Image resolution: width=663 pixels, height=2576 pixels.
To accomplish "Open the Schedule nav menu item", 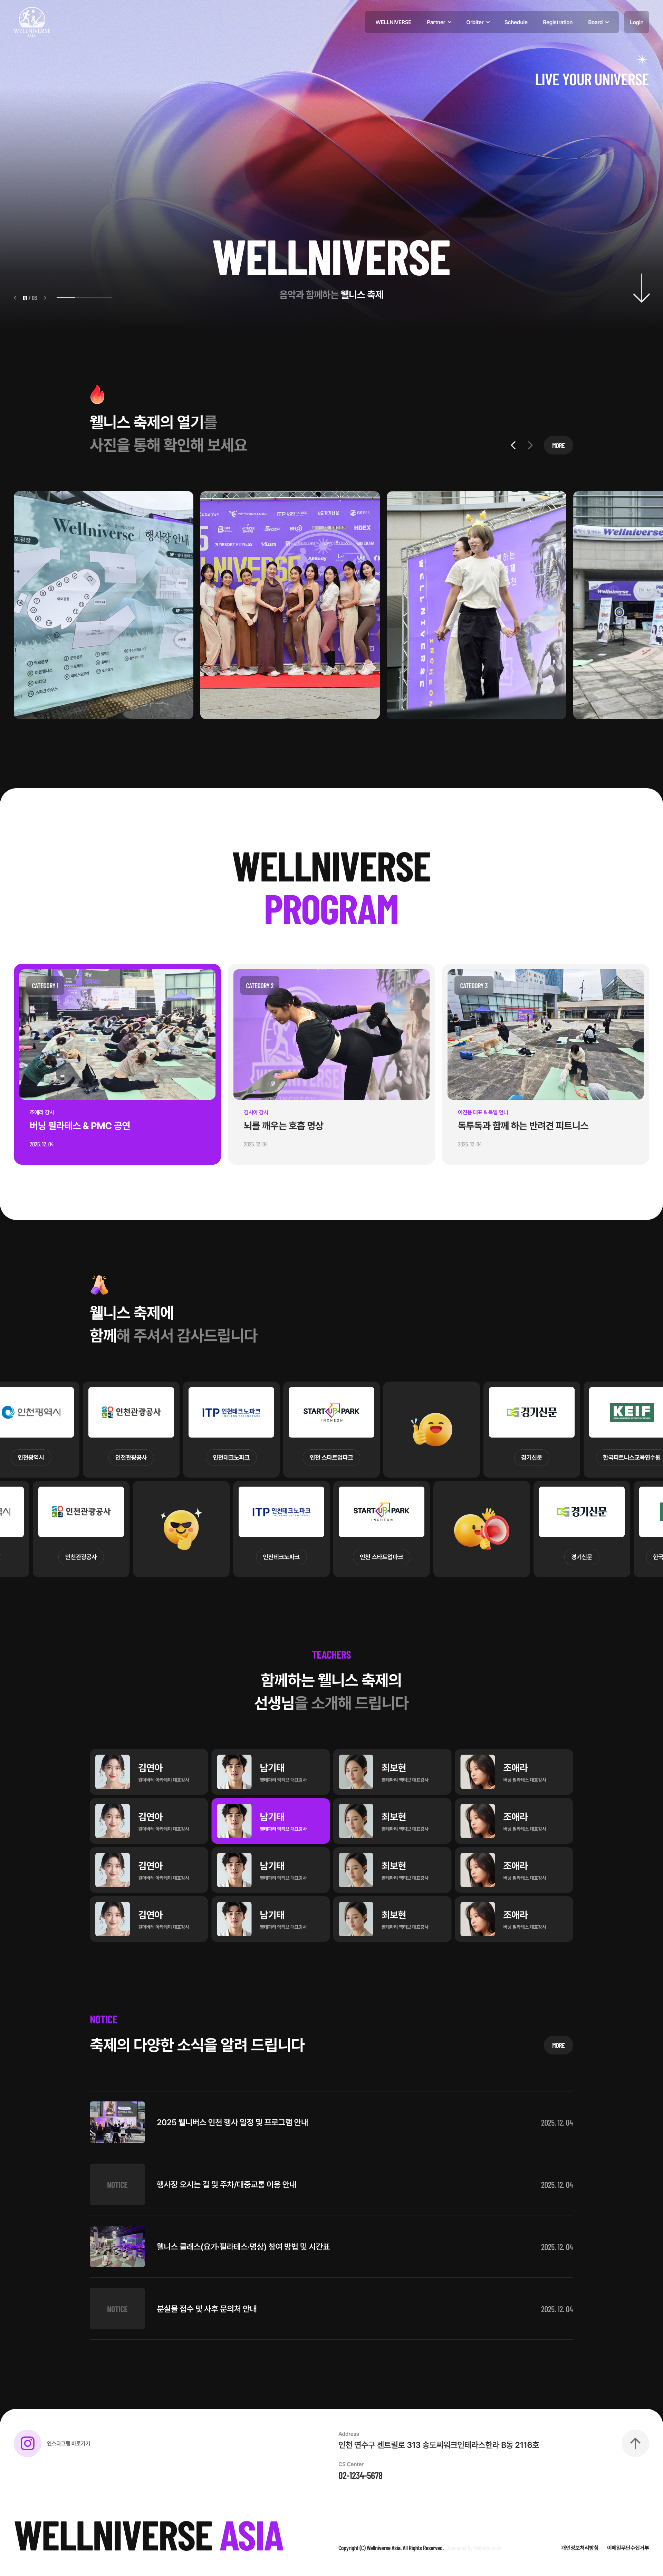I will (x=516, y=22).
